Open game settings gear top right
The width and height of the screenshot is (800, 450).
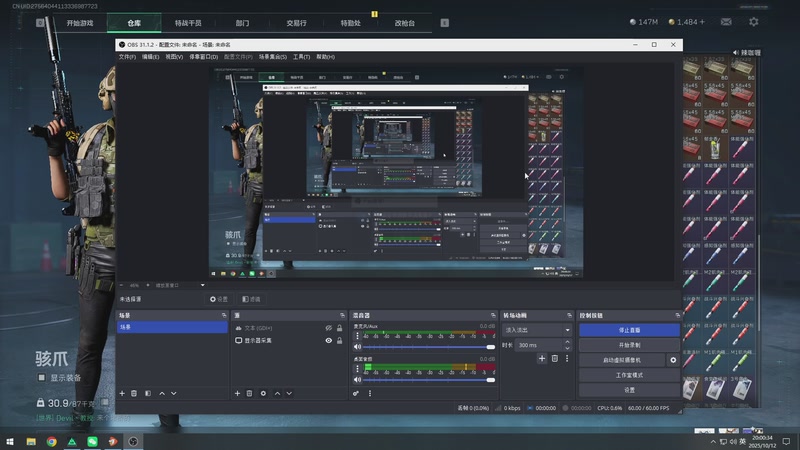[754, 21]
